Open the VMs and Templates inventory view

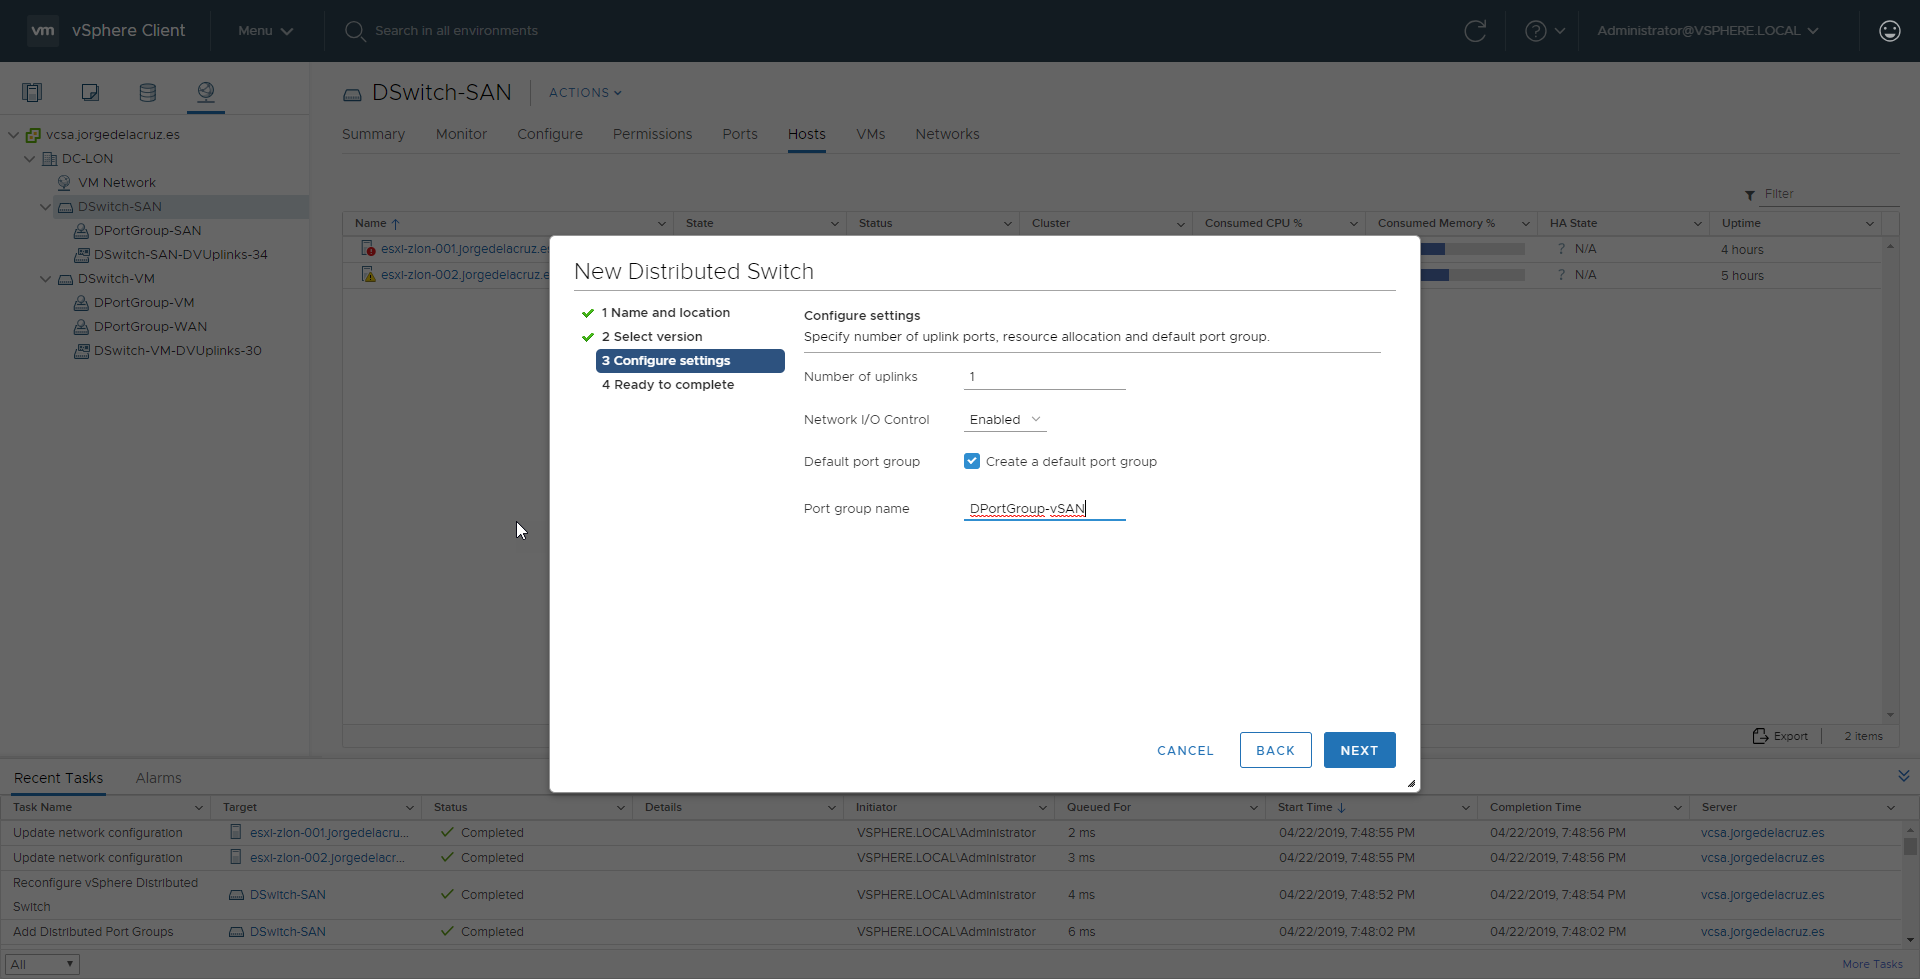pyautogui.click(x=90, y=93)
